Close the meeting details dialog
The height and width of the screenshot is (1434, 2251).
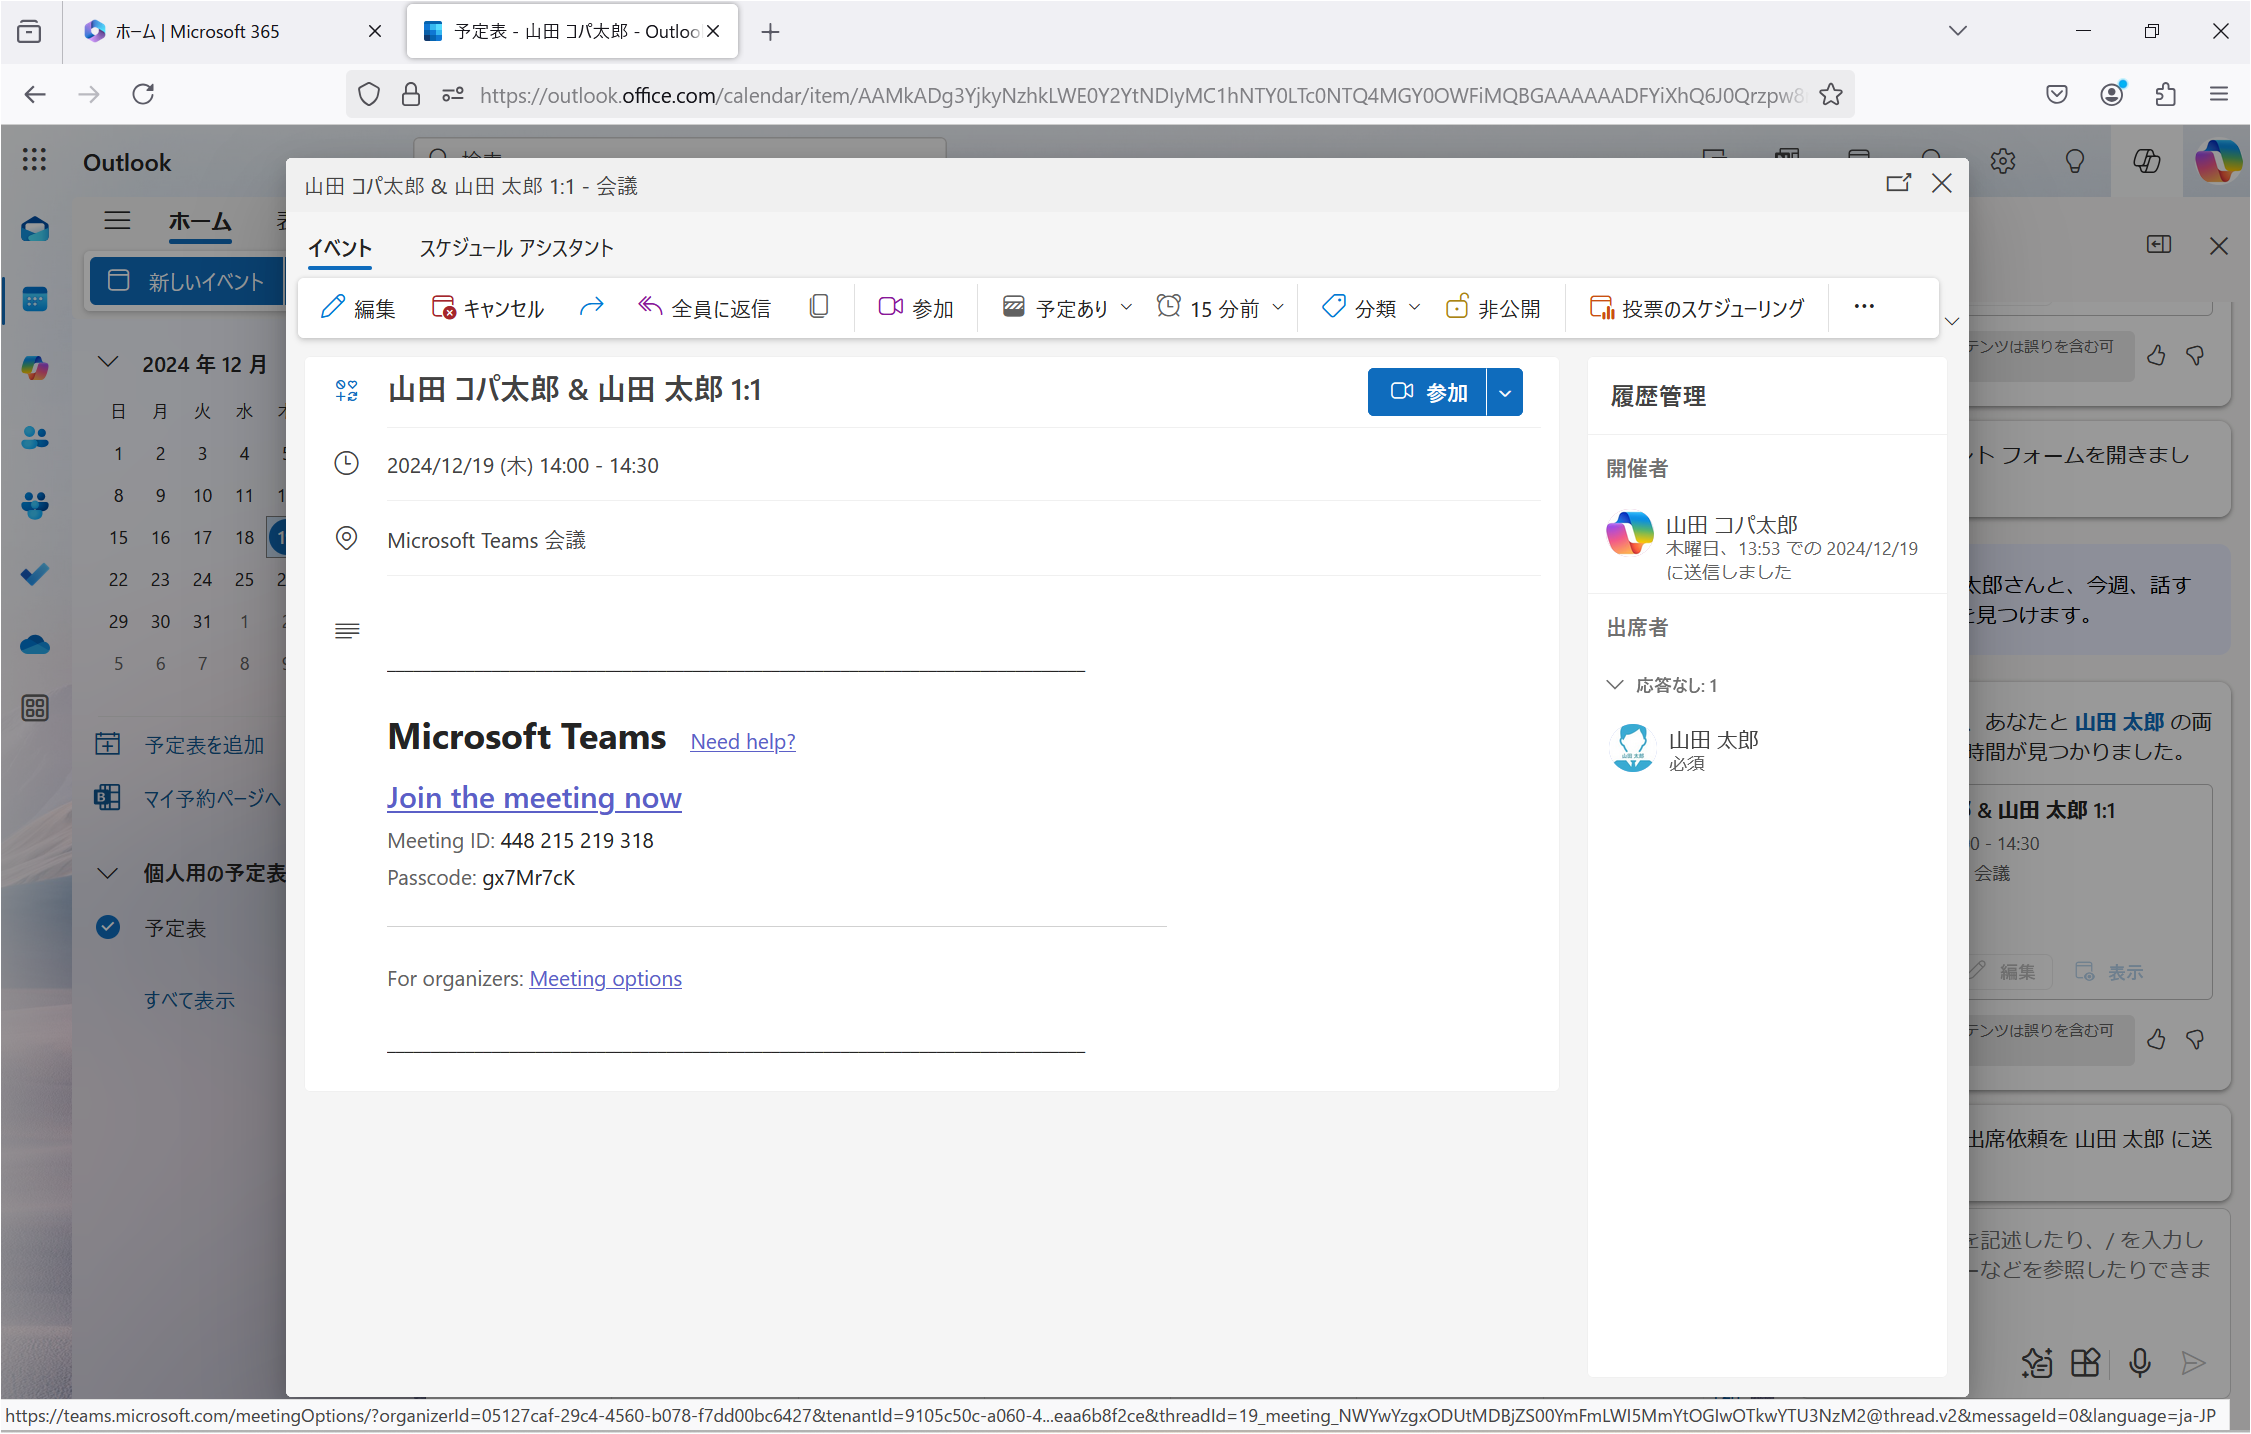point(1942,183)
